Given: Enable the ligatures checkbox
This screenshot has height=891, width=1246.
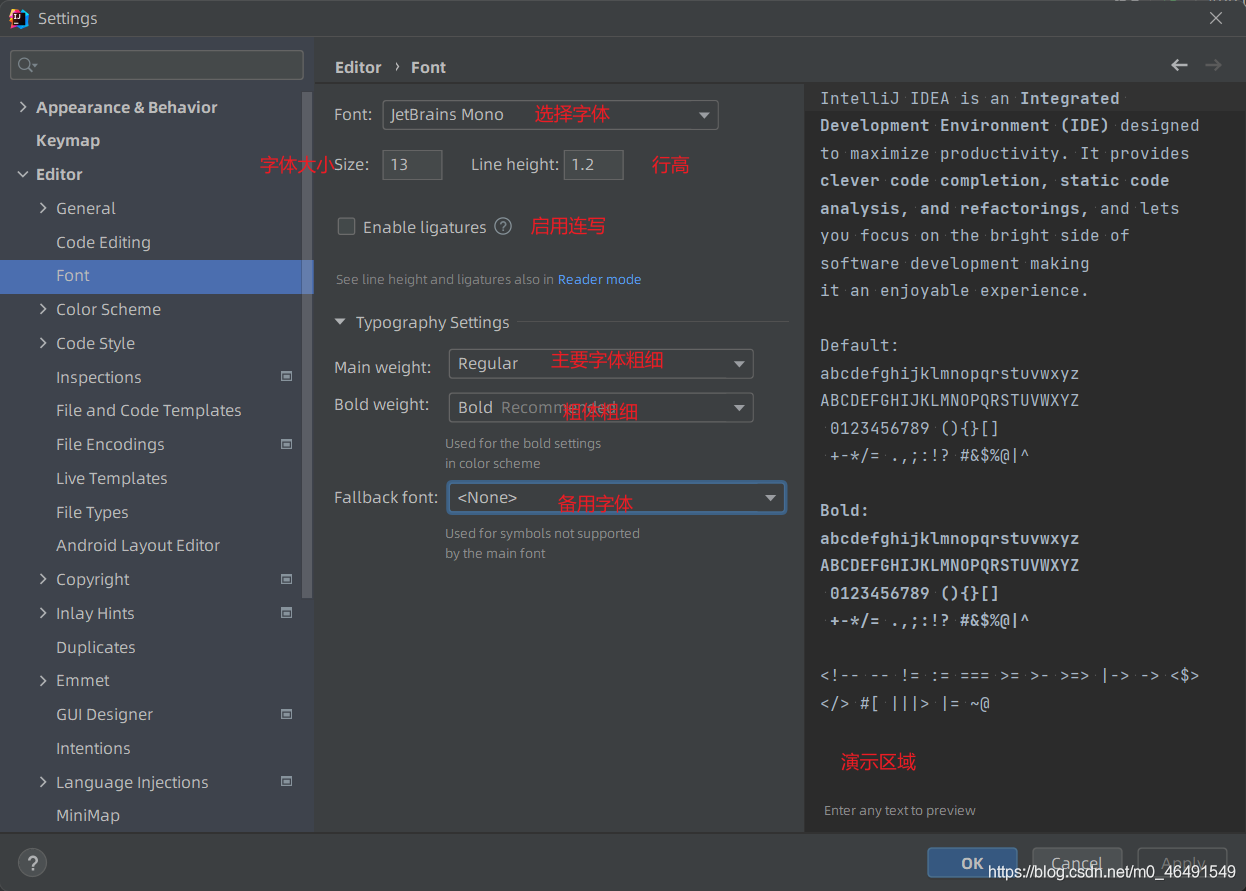Looking at the screenshot, I should 346,227.
